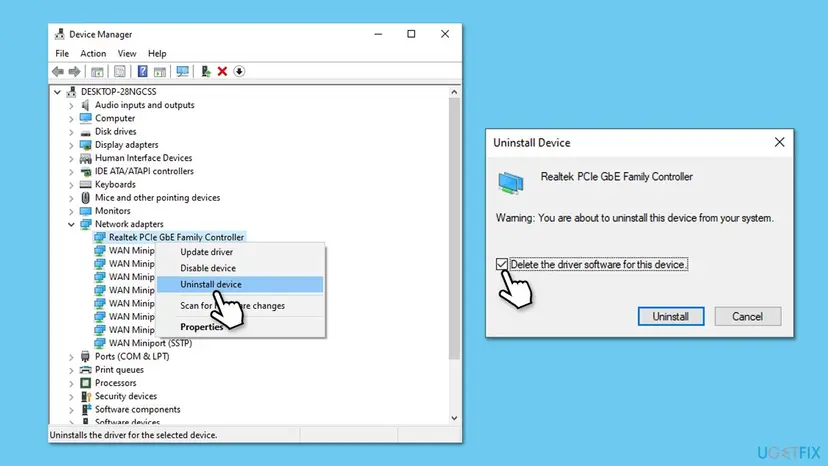Viewport: 828px width, 466px height.
Task: Click the Uninstall button in dialog
Action: coord(671,316)
